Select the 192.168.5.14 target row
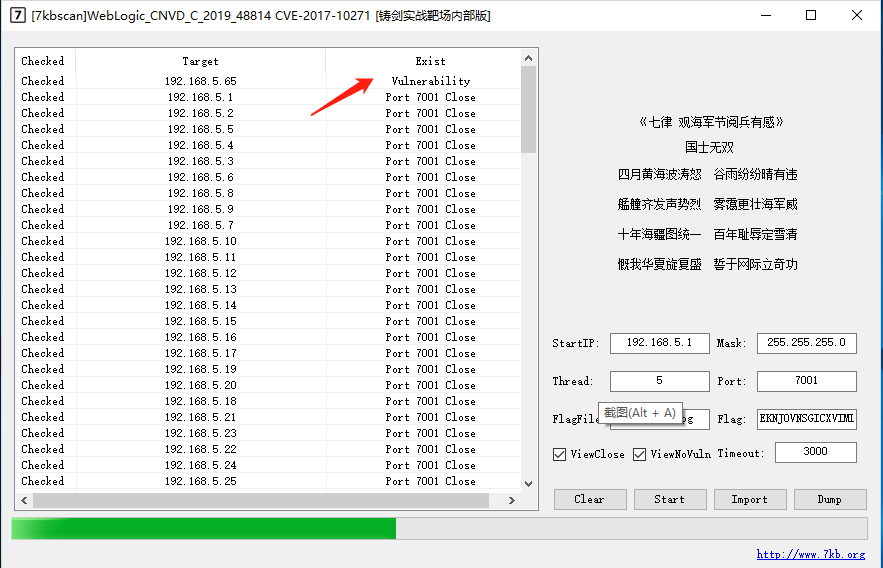The height and width of the screenshot is (568, 883). tap(268, 305)
